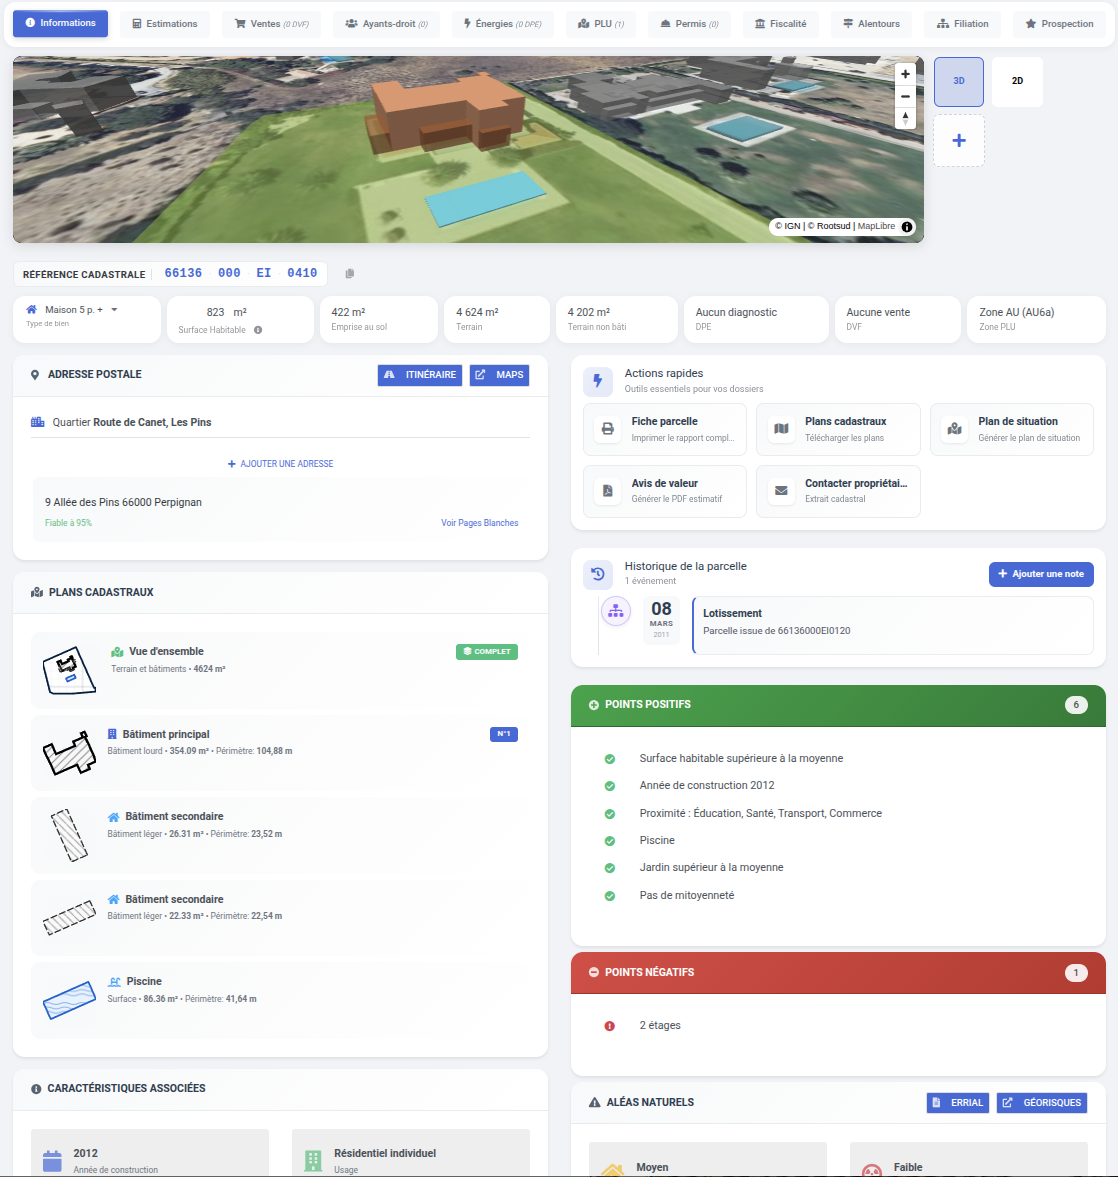Viewport: 1118px width, 1177px height.
Task: Zoom in on the 3D map
Action: coord(905,74)
